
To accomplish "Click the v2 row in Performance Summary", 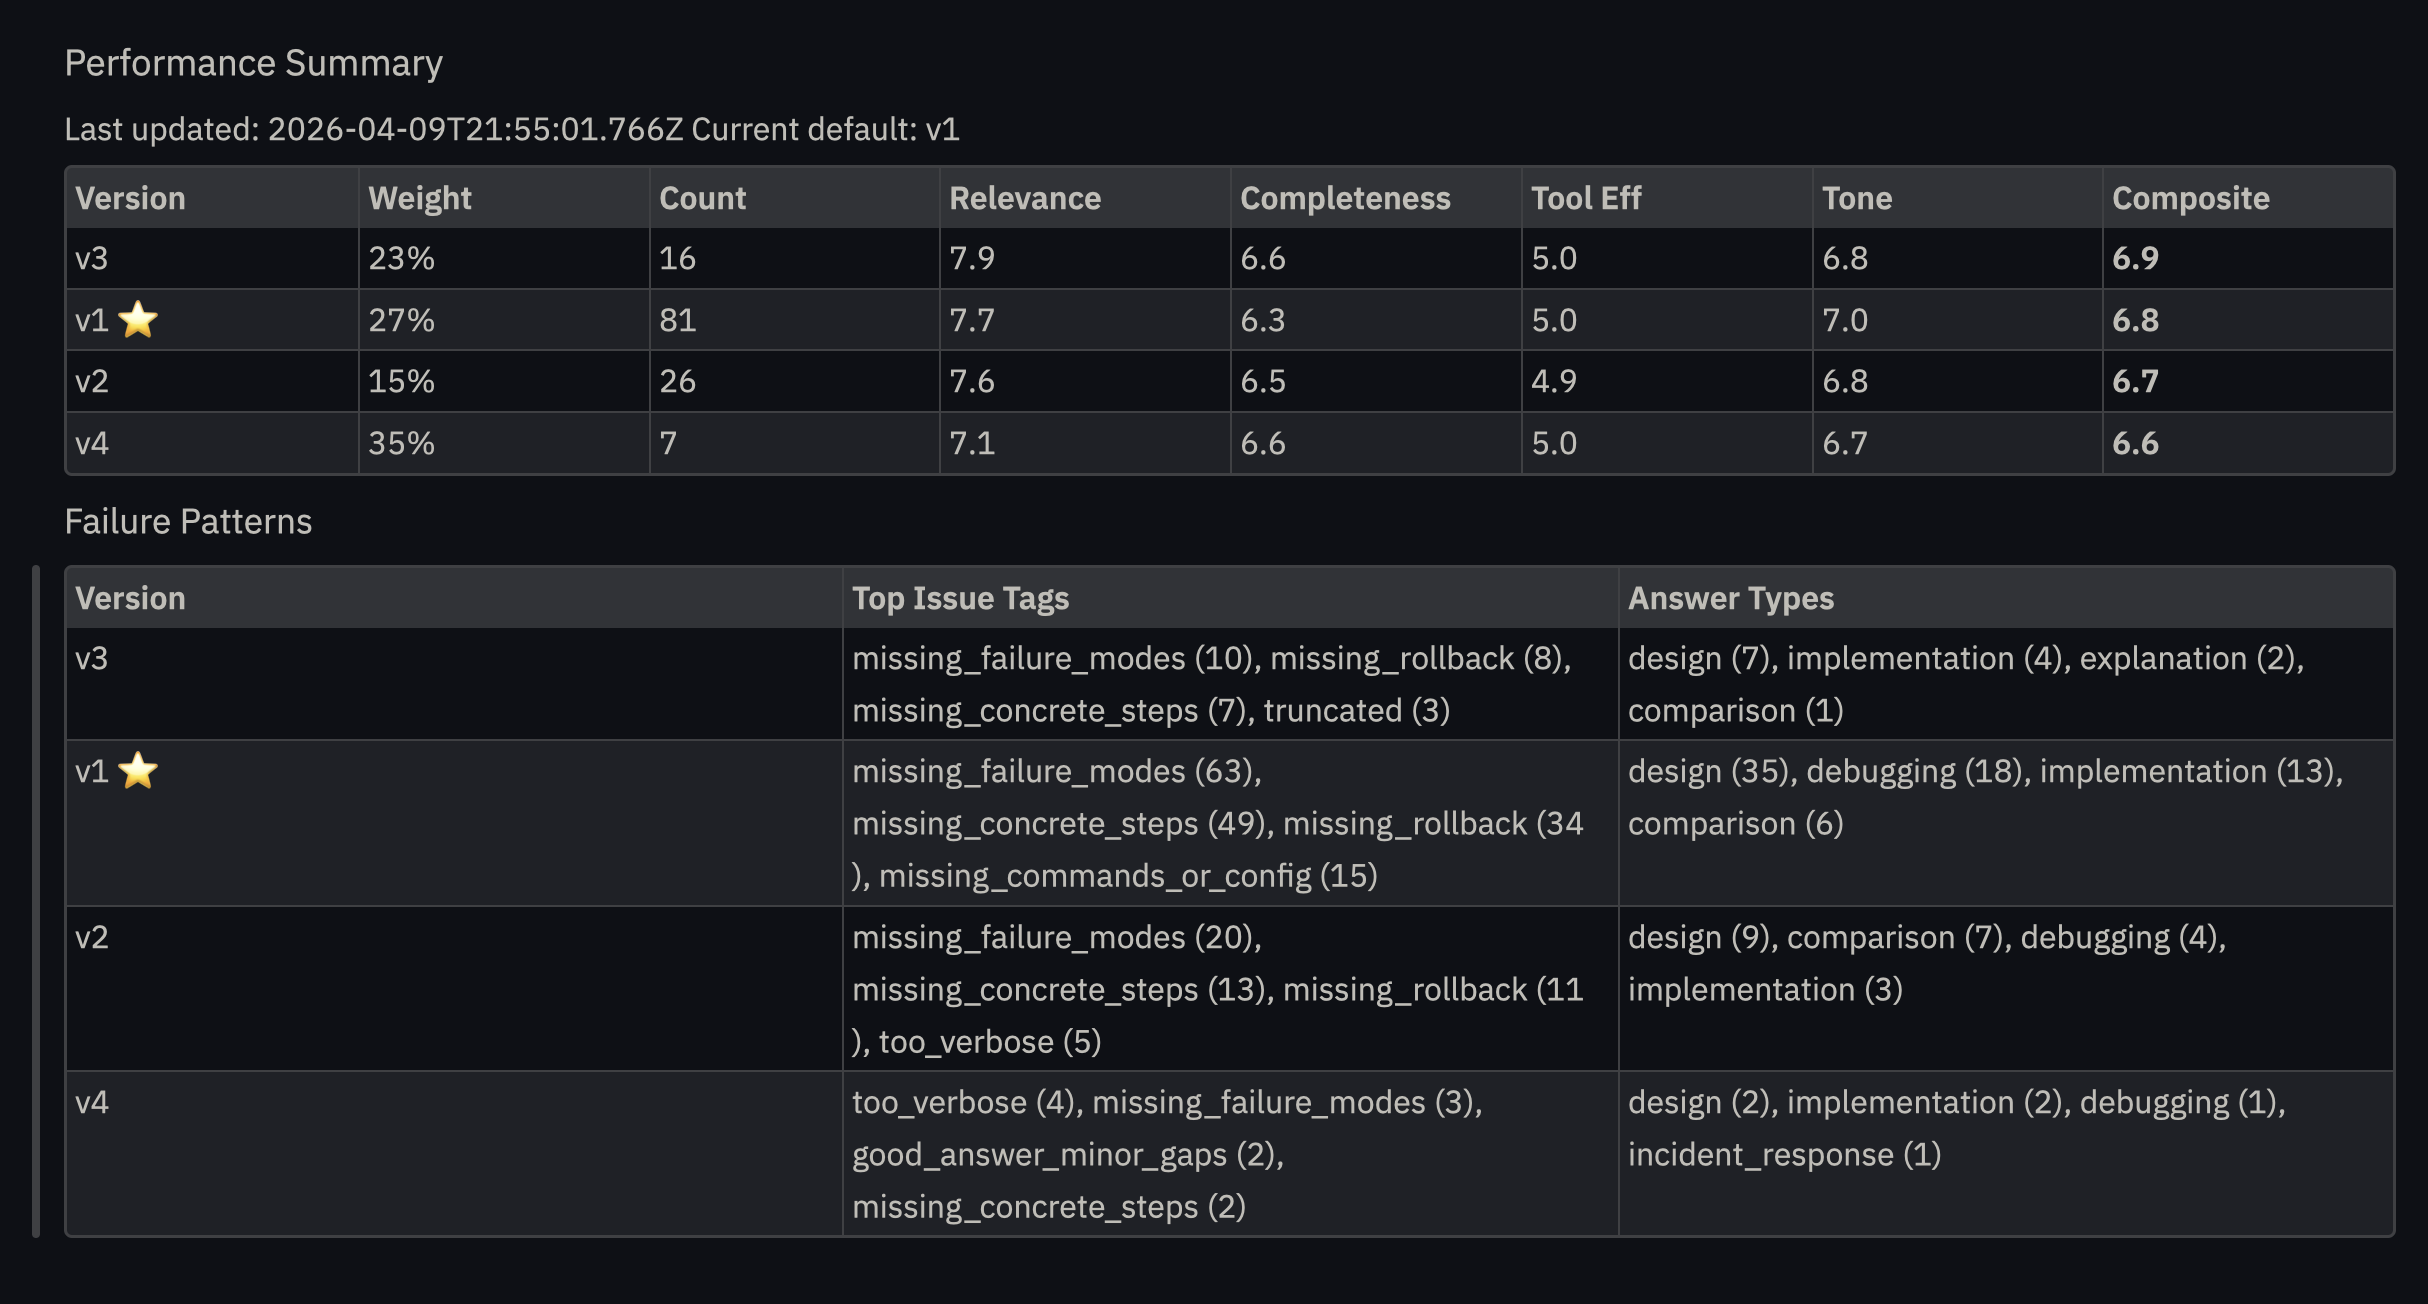I will [92, 381].
